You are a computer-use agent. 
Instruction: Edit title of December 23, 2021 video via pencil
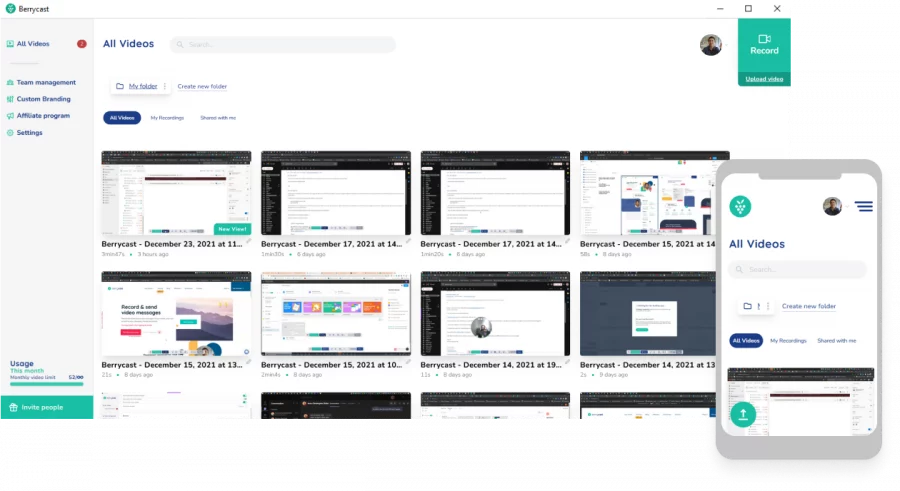tap(249, 242)
